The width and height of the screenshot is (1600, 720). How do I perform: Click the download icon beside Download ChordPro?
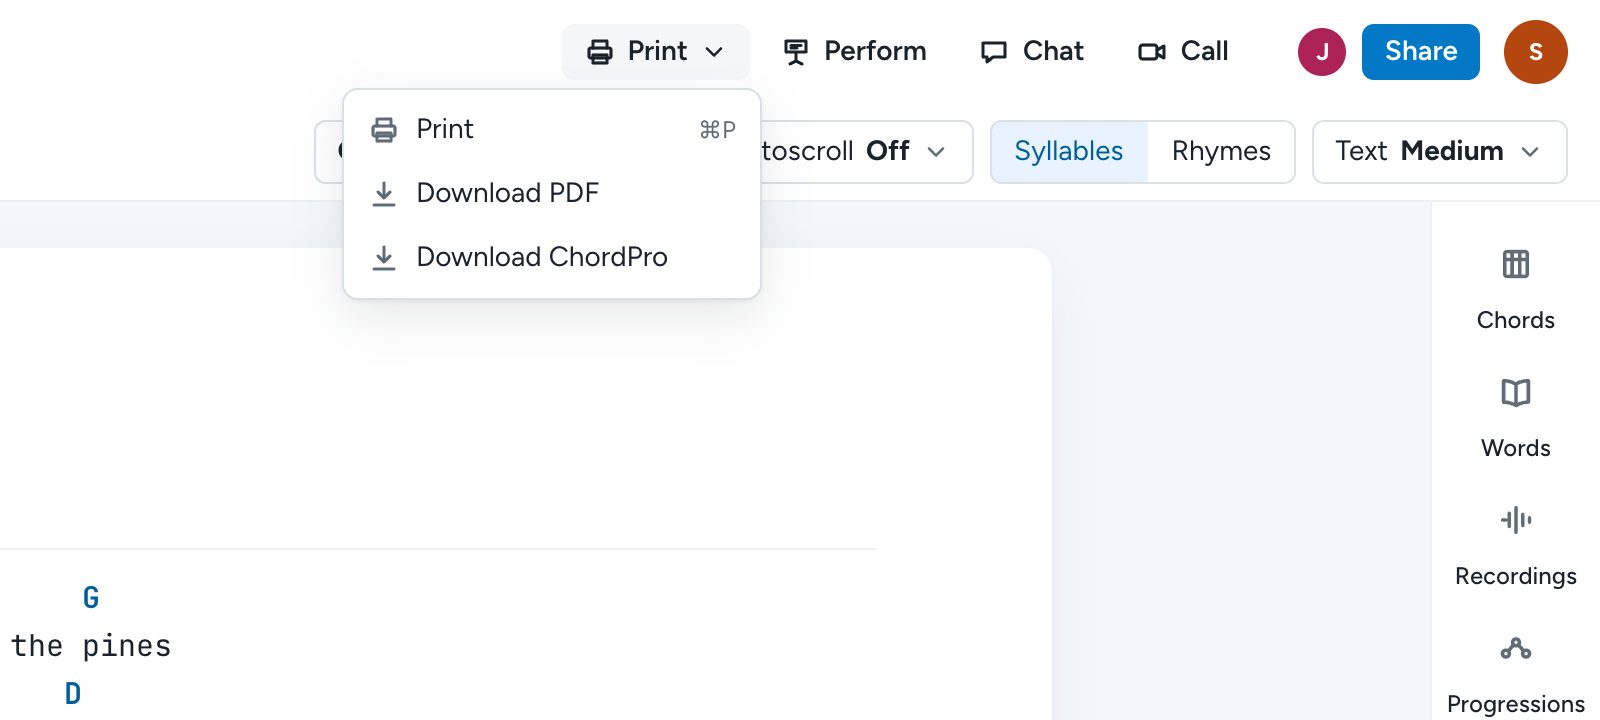(x=384, y=257)
